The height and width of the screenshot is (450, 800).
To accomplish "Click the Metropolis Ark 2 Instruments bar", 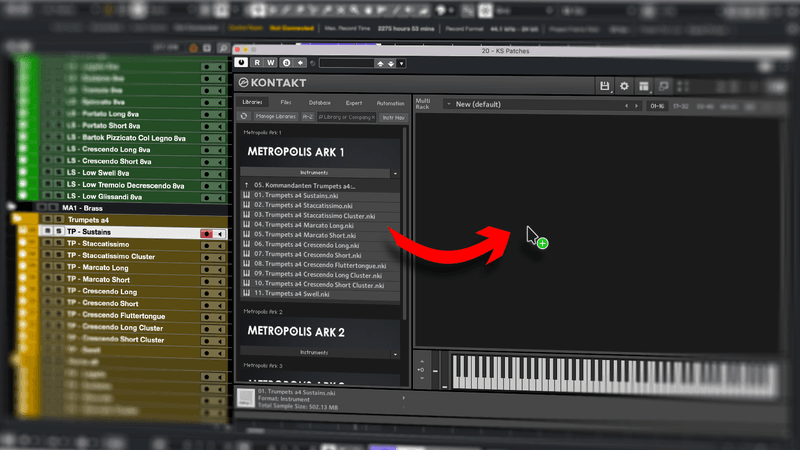I will coord(314,353).
